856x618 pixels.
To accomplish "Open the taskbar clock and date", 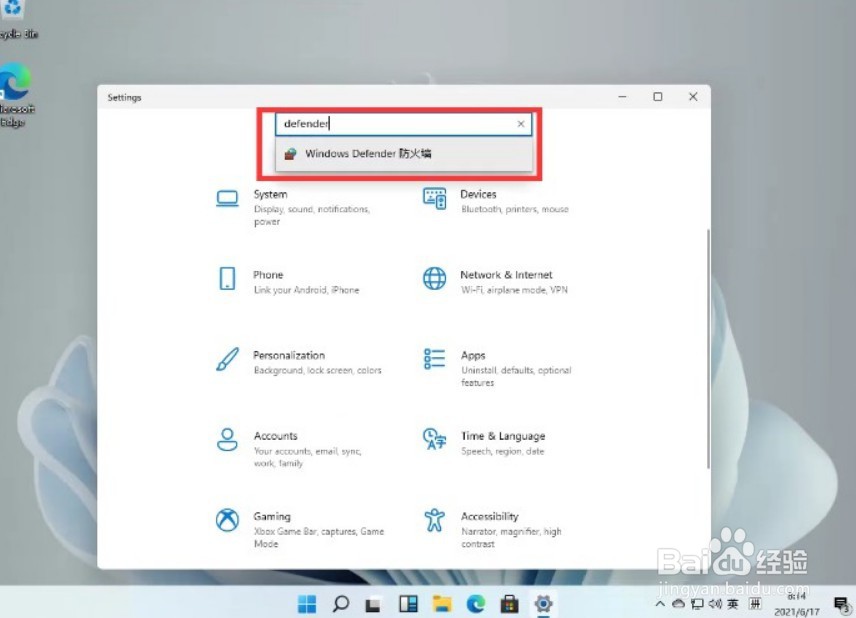I will (796, 604).
